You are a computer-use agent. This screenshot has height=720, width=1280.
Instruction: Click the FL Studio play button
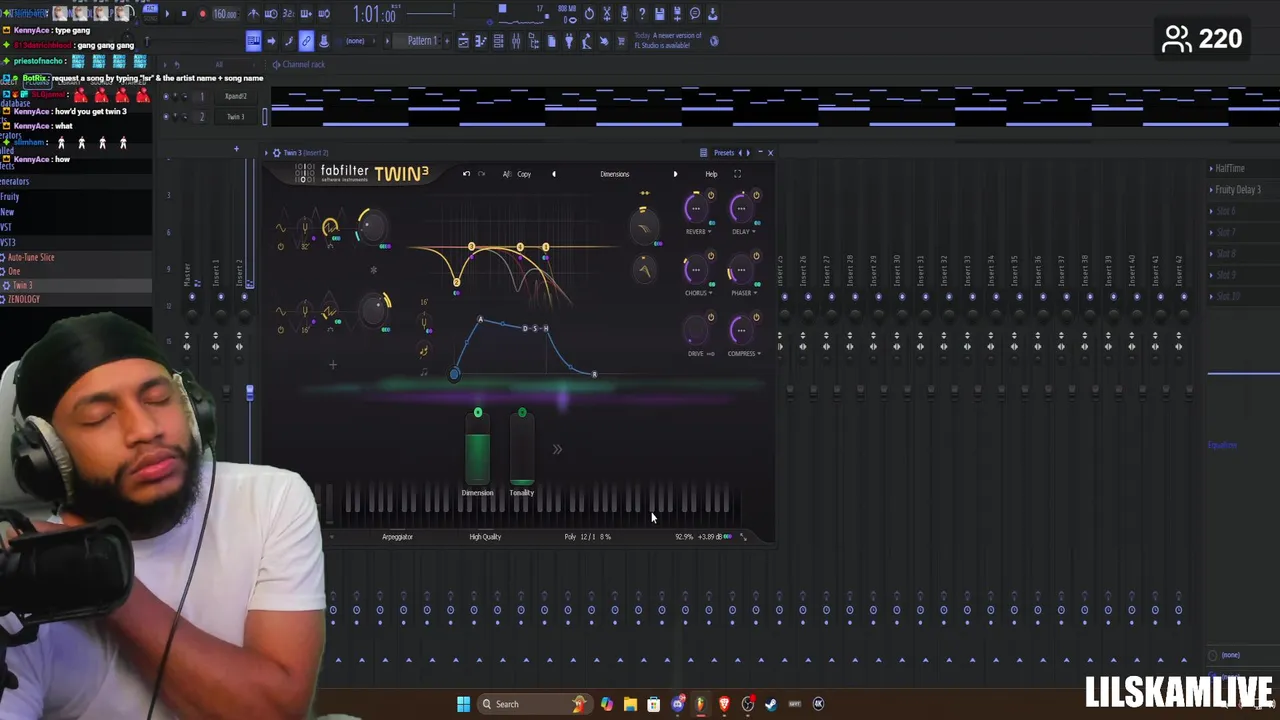click(166, 14)
